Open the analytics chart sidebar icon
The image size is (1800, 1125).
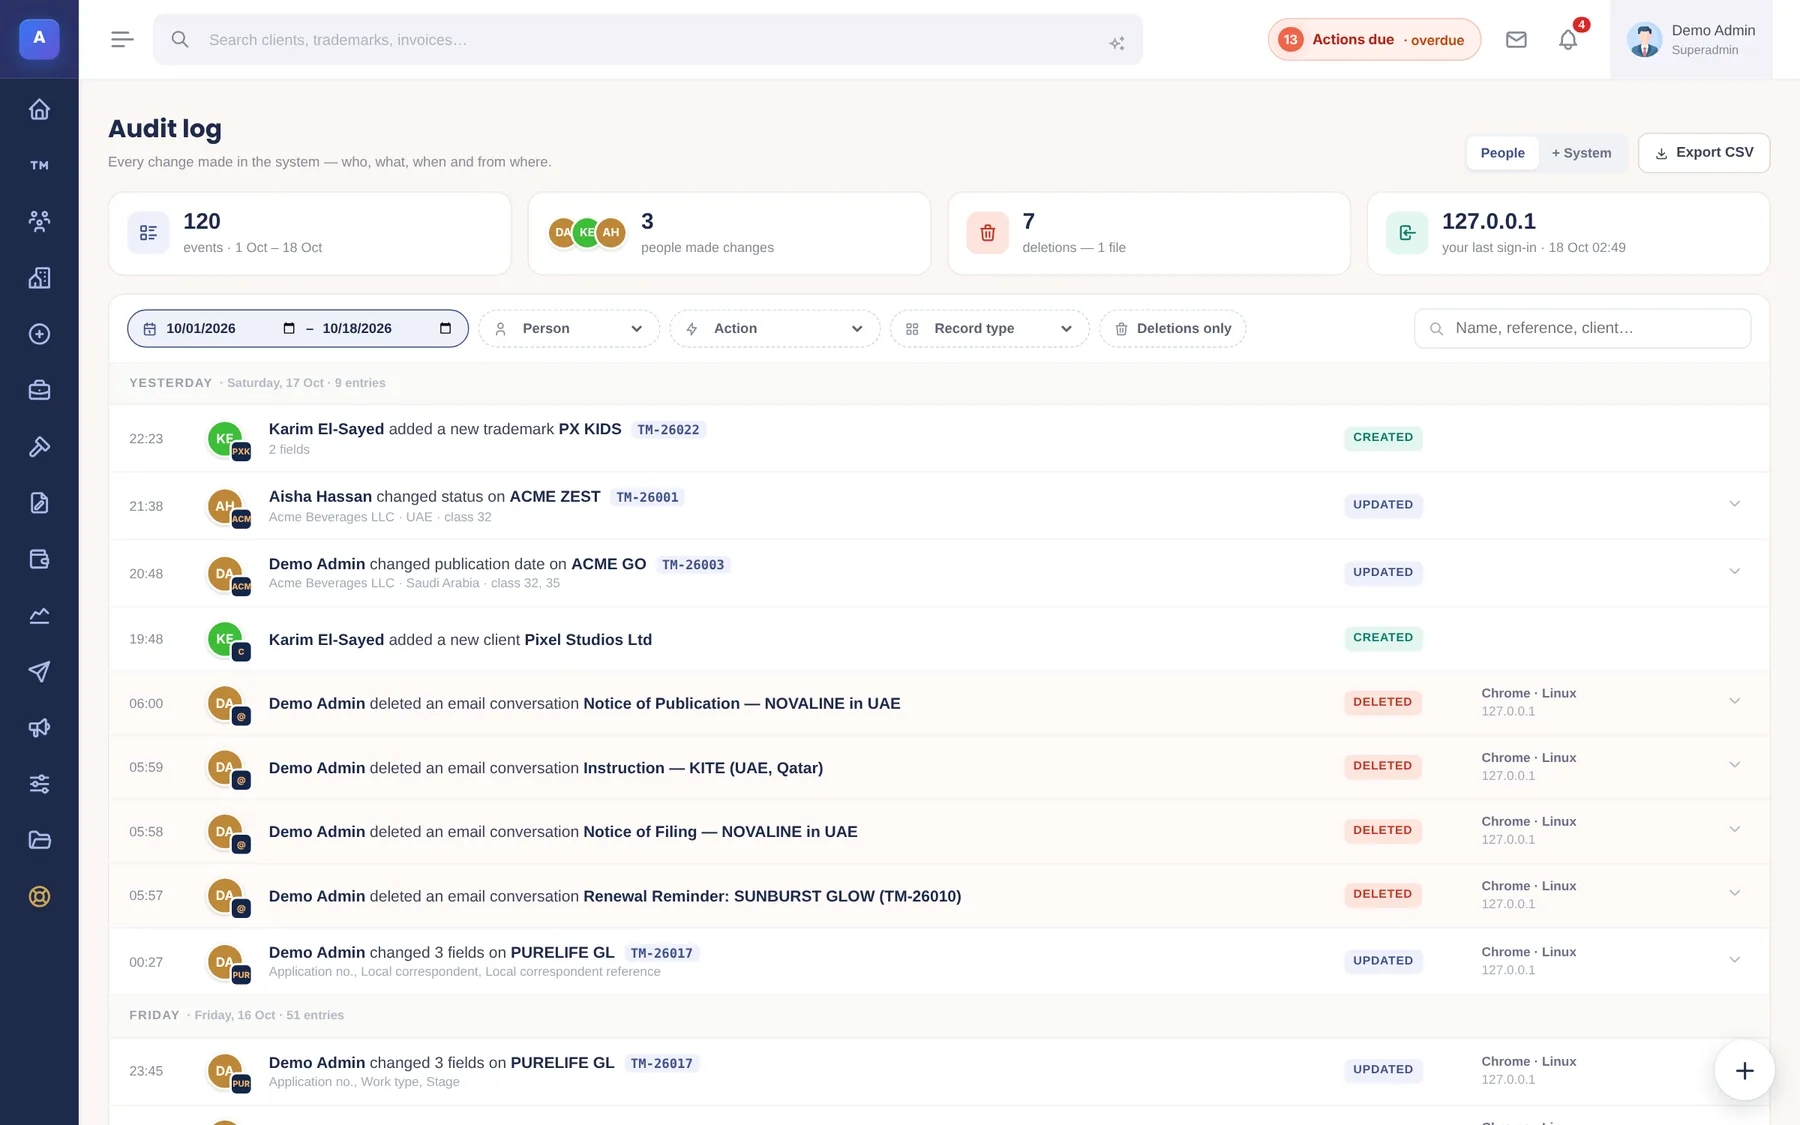39,615
